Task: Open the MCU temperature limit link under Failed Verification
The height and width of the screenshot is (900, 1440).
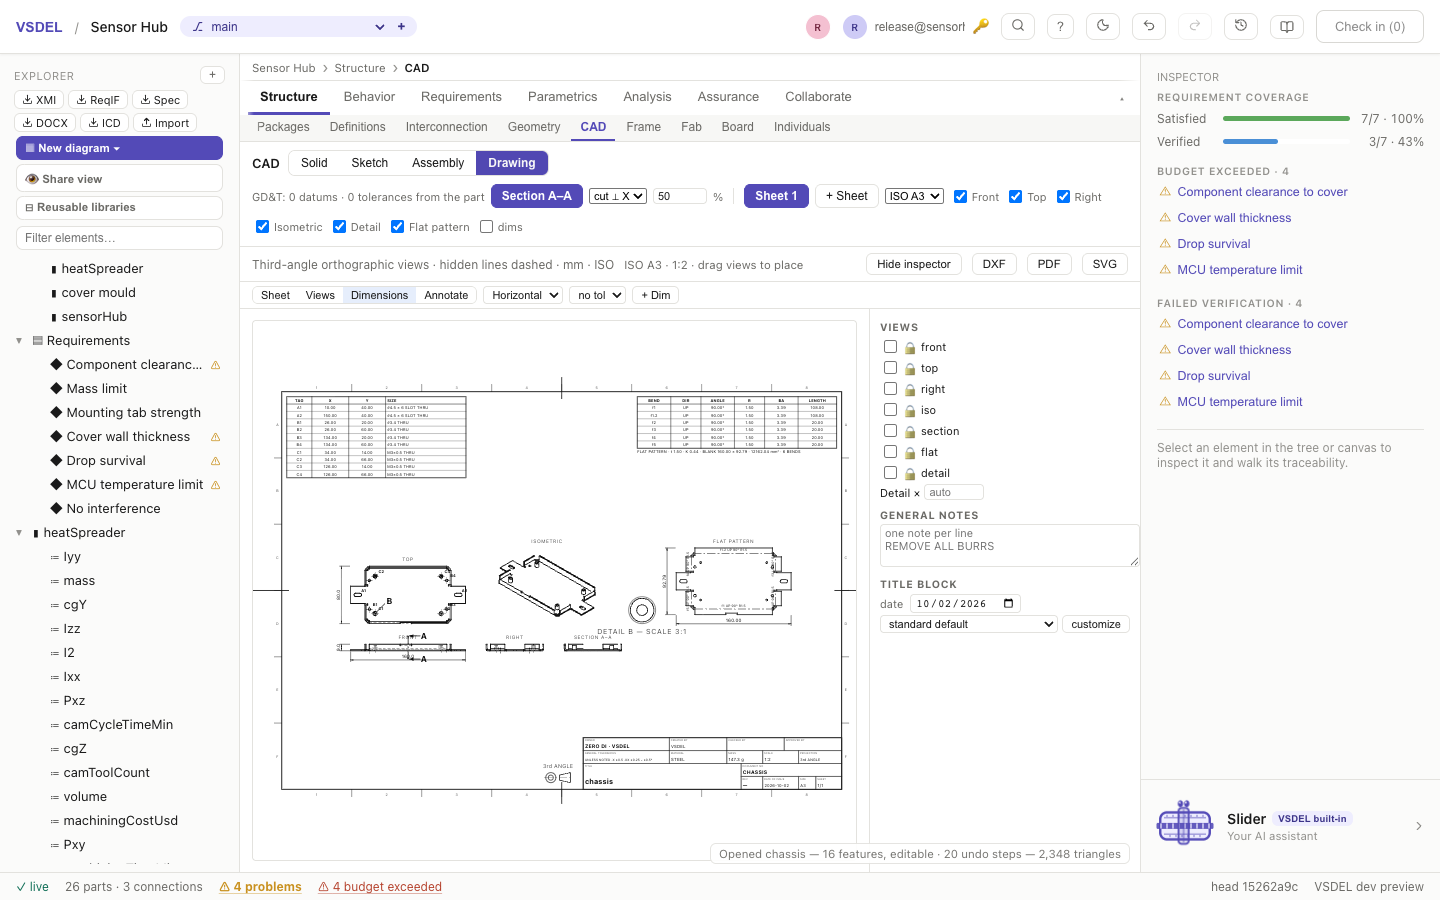Action: tap(1240, 402)
